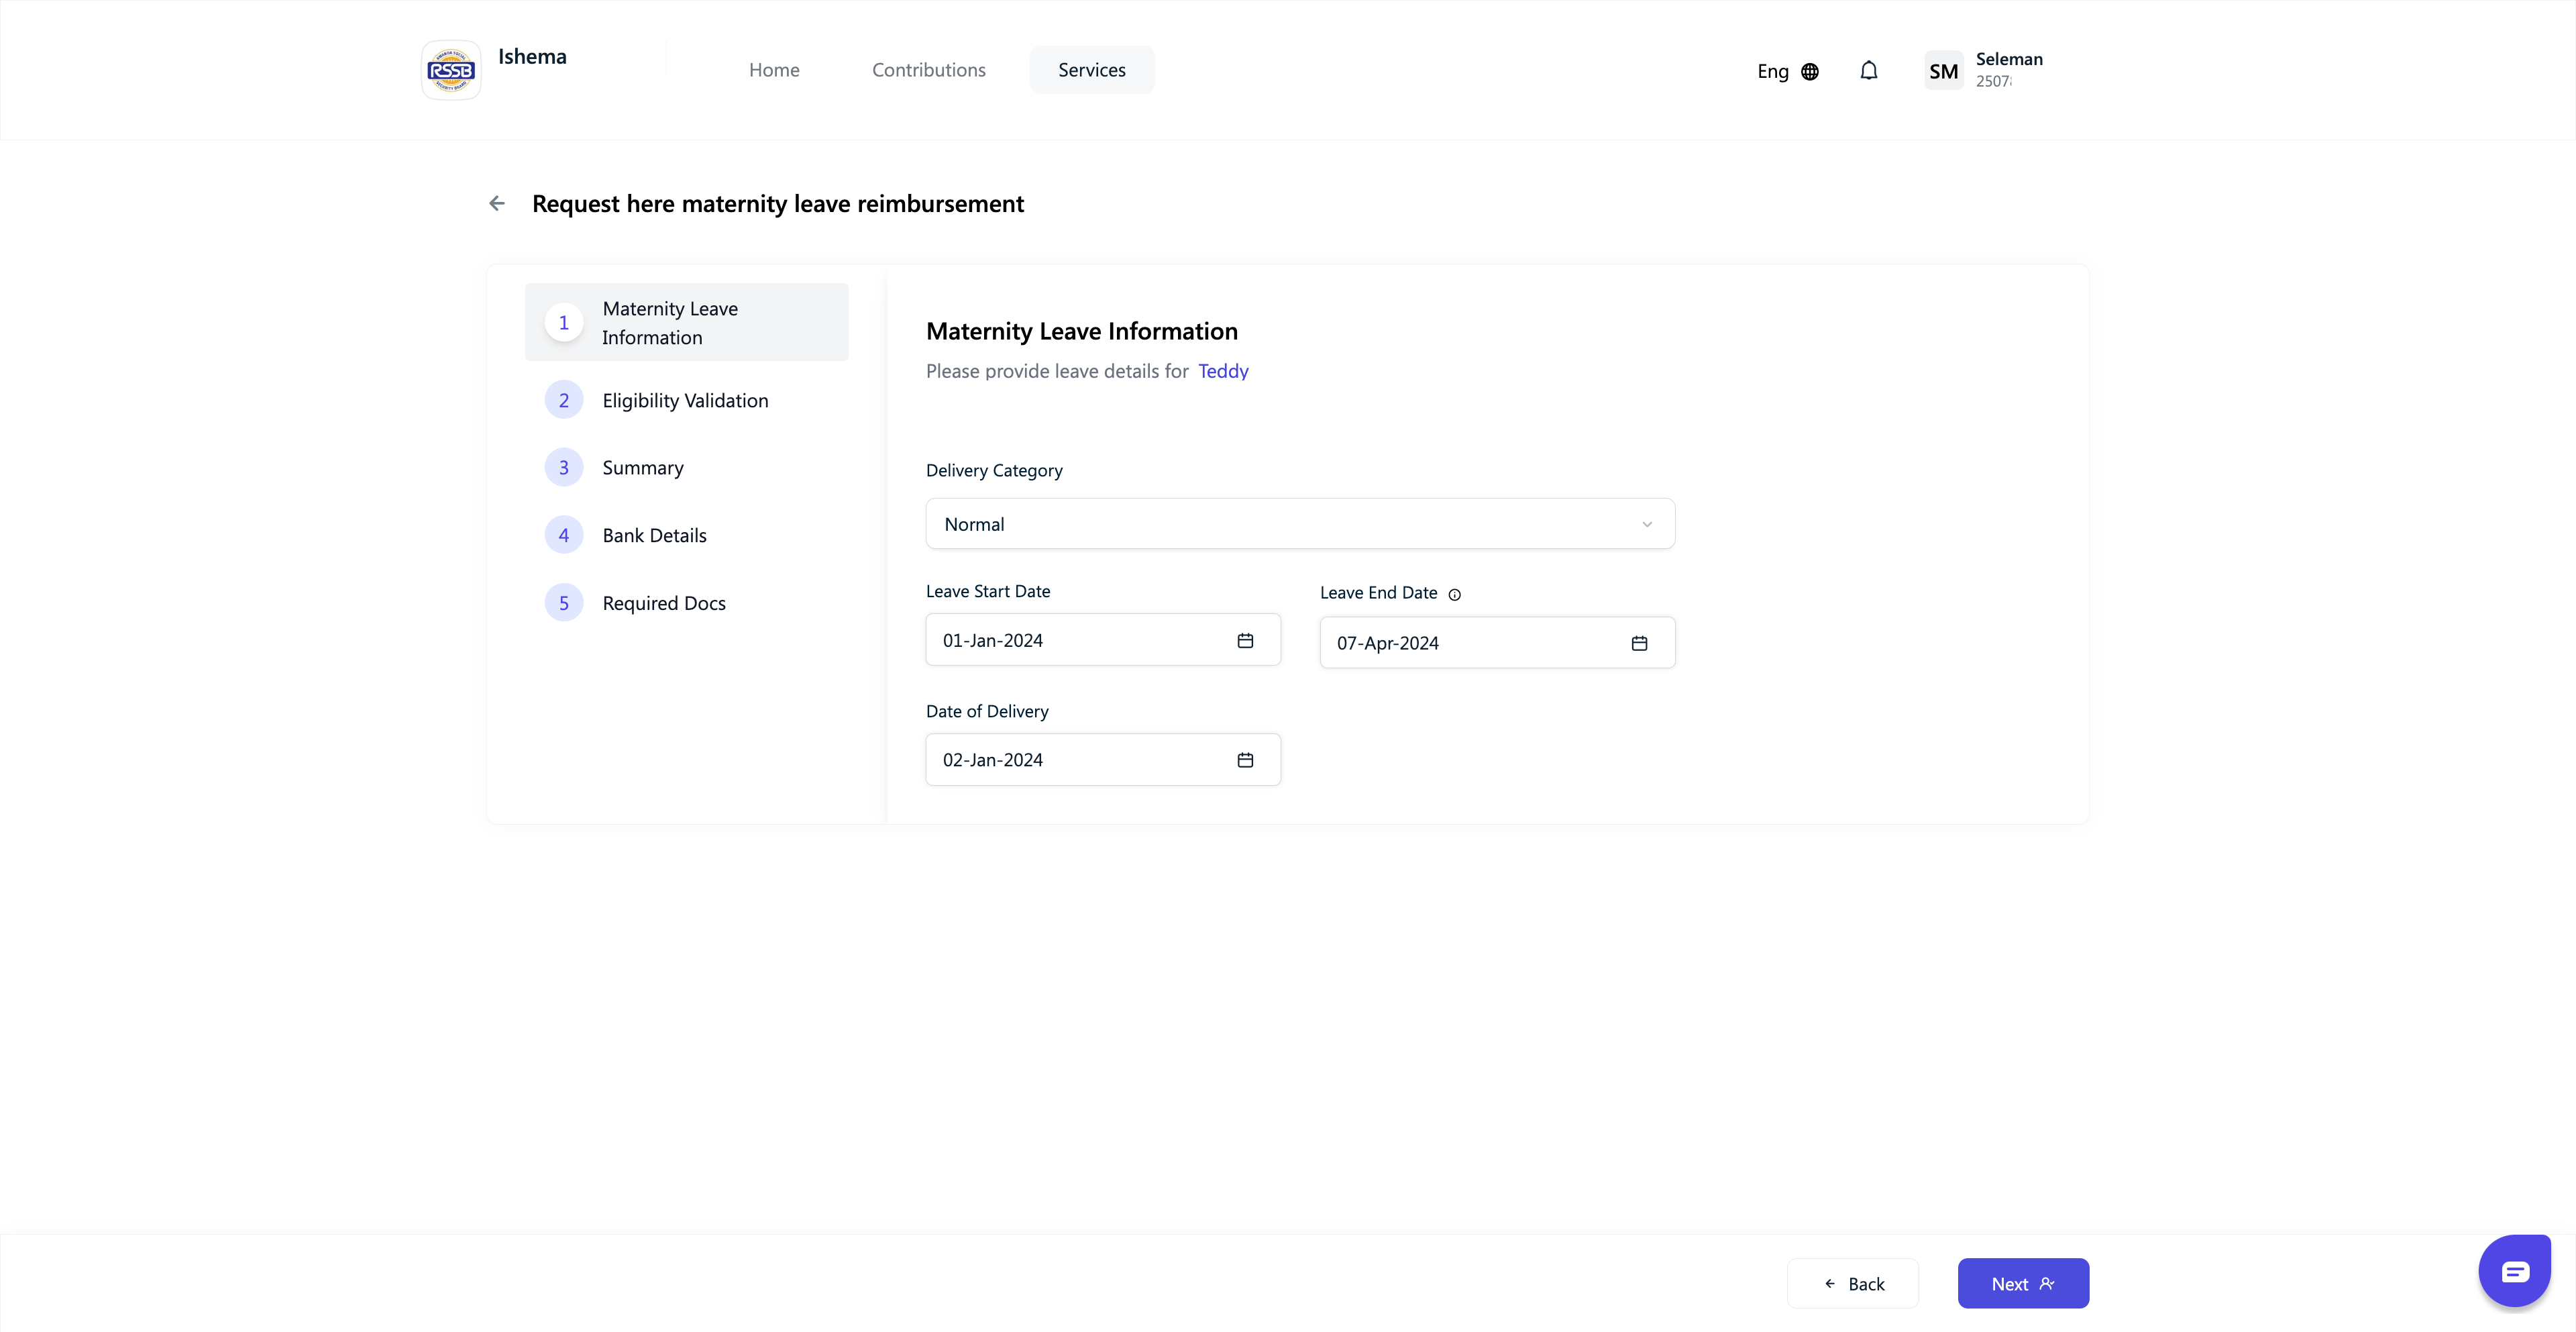Open the Contributions tab

point(928,70)
